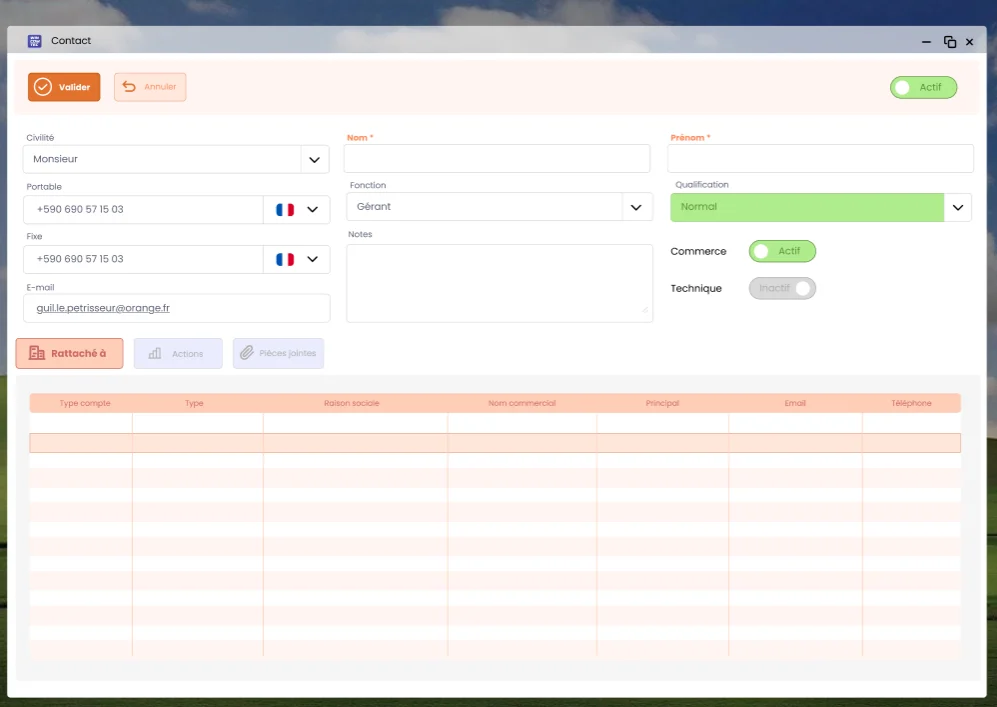This screenshot has width=997, height=707.
Task: Click the Raison sociale column header
Action: point(351,403)
